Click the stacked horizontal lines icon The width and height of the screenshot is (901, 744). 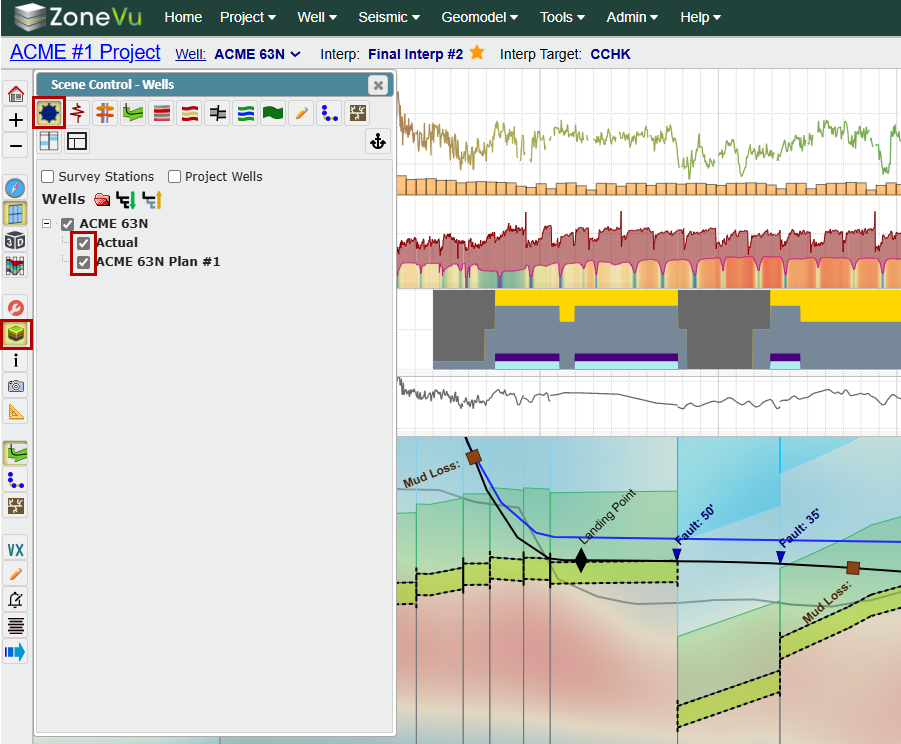(16, 626)
